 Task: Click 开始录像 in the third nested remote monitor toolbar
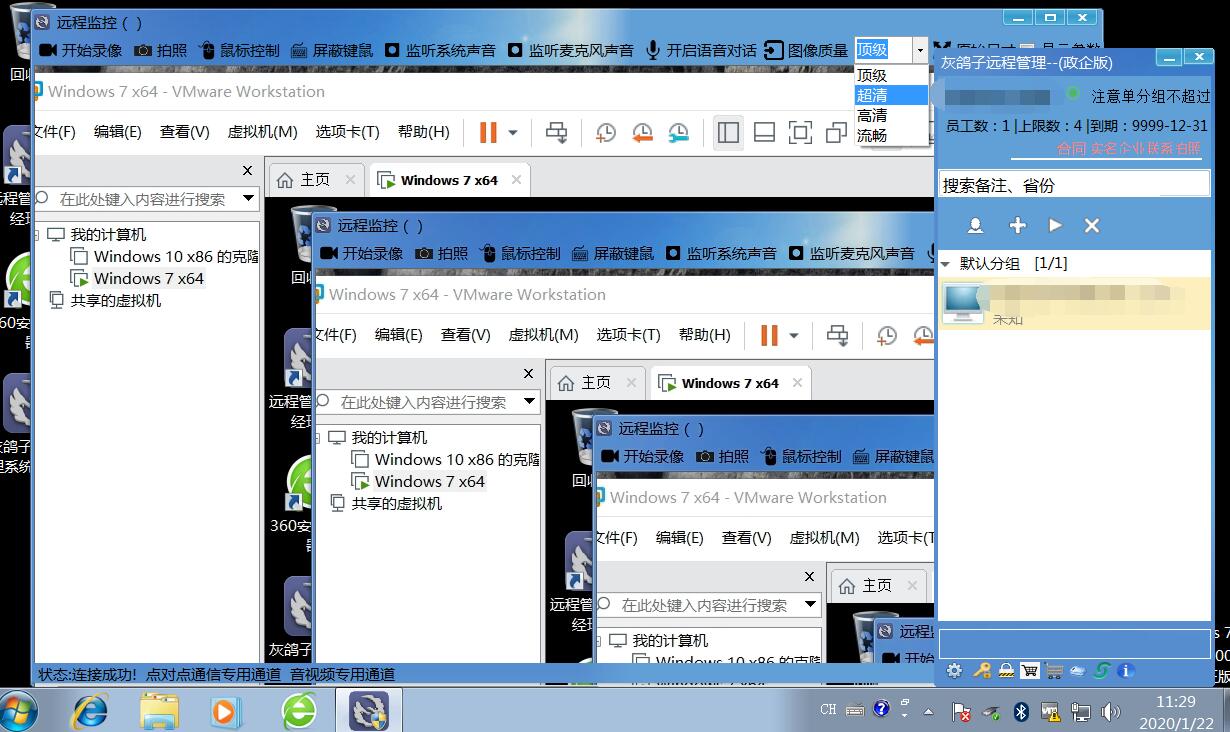[x=643, y=456]
